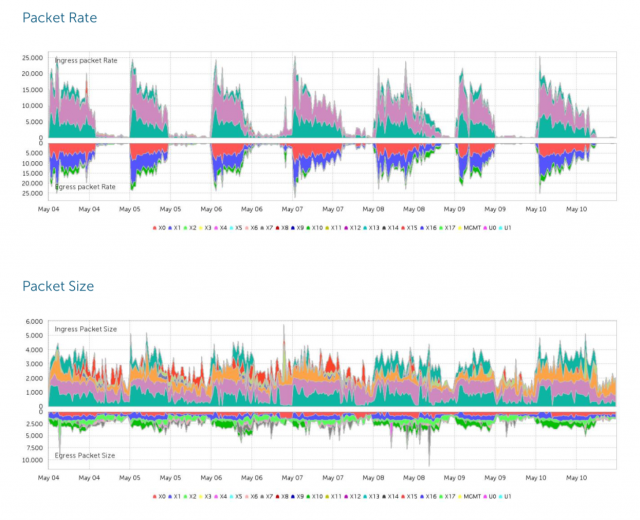Click X11 legend marker under Packet Rate chart
This screenshot has width=640, height=520.
[x=327, y=228]
